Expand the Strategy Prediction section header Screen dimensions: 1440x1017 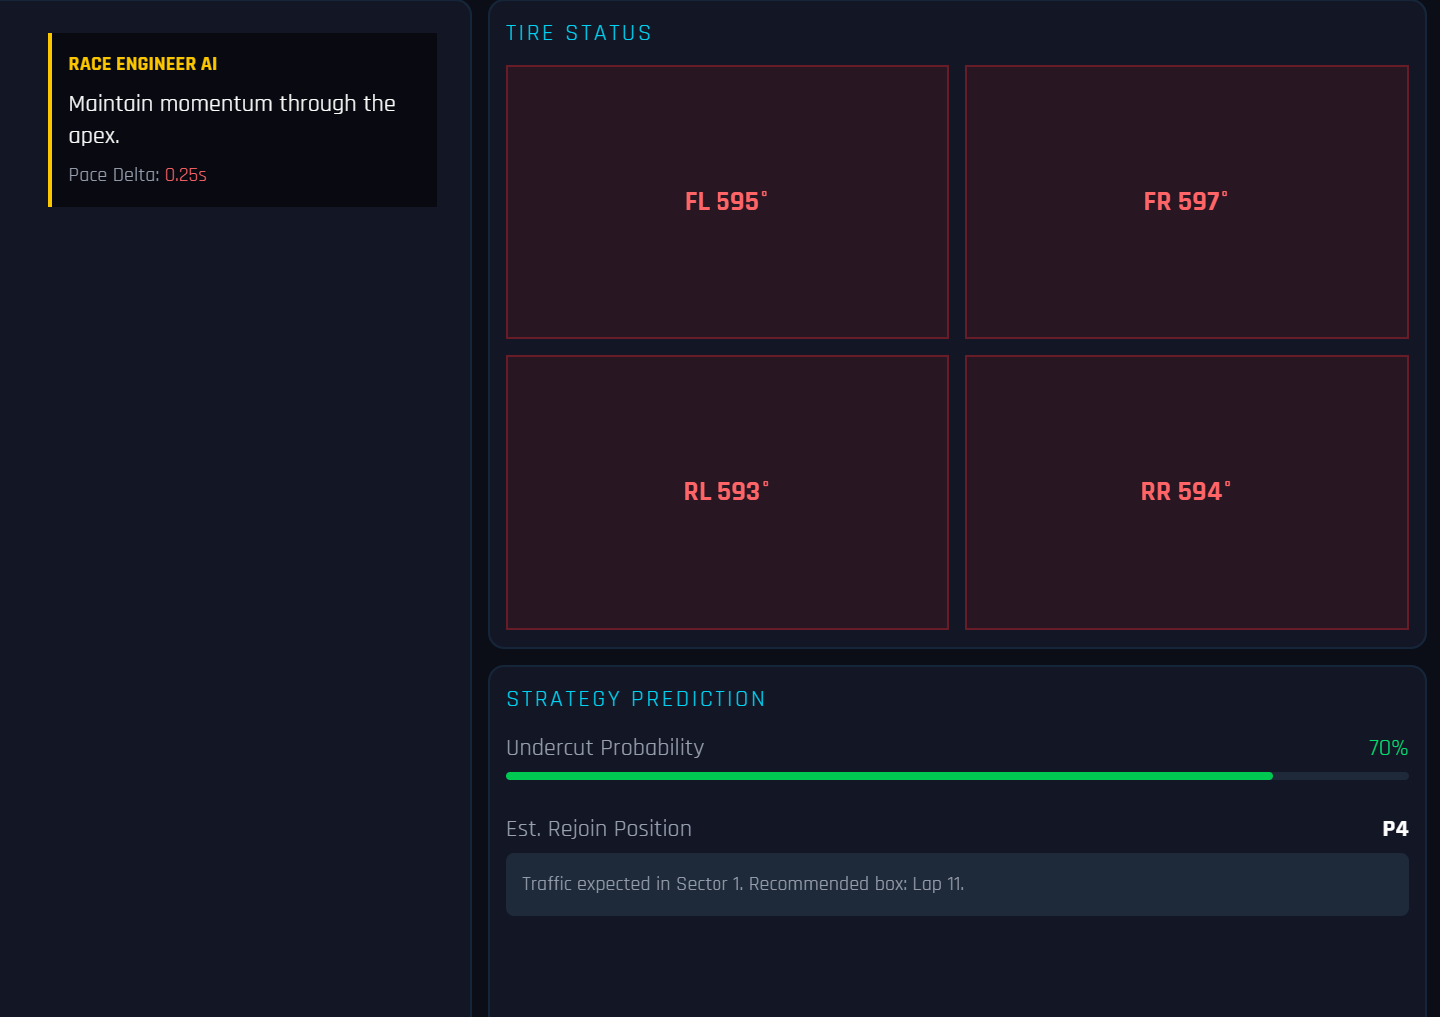[x=636, y=698]
